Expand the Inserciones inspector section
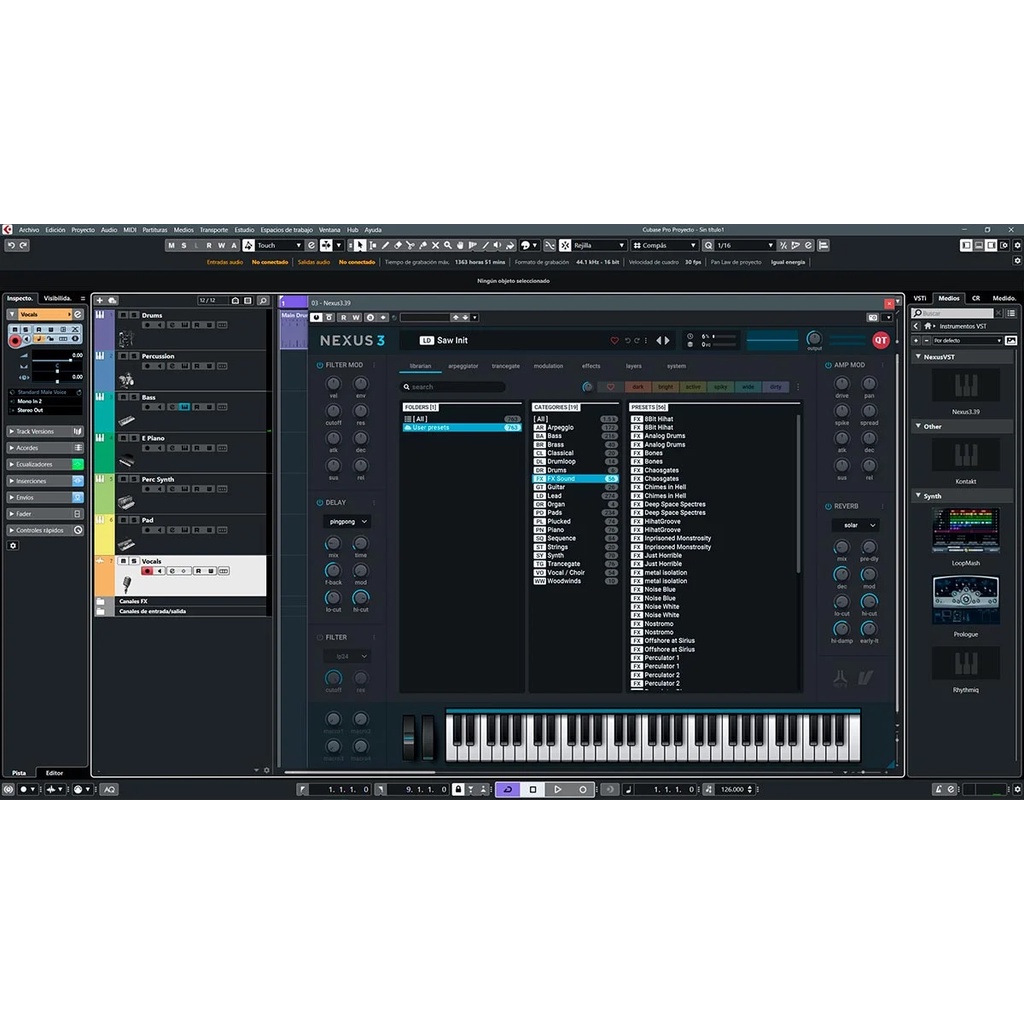The width and height of the screenshot is (1024, 1024). [x=44, y=481]
